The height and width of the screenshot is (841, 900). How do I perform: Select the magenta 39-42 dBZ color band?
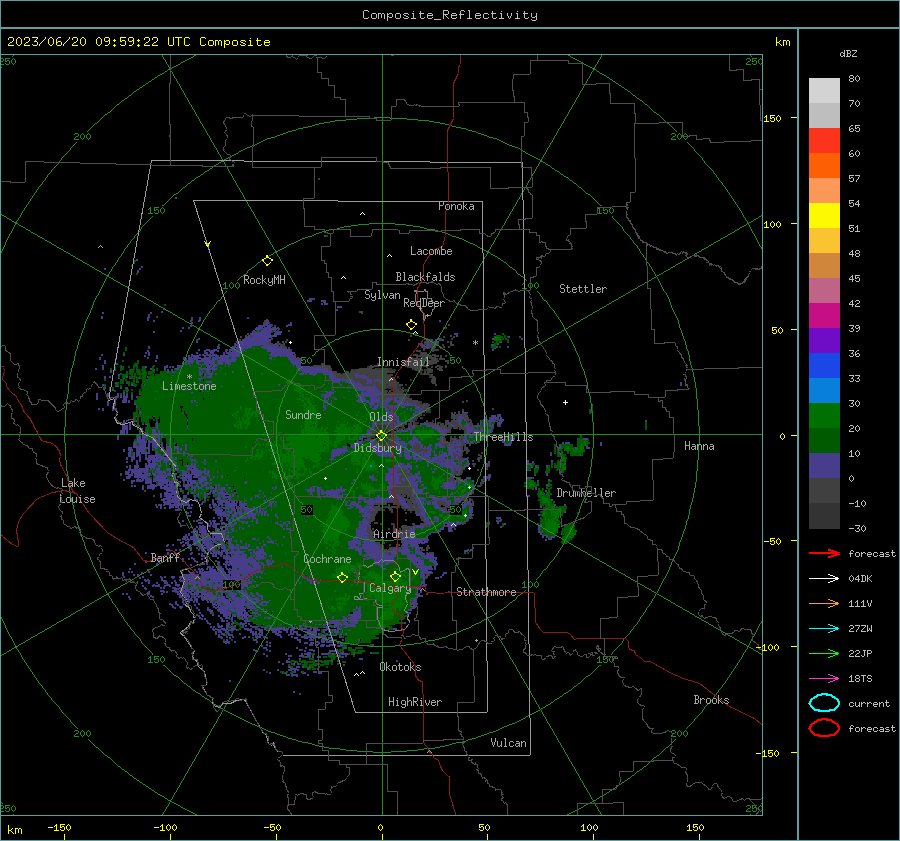[824, 315]
